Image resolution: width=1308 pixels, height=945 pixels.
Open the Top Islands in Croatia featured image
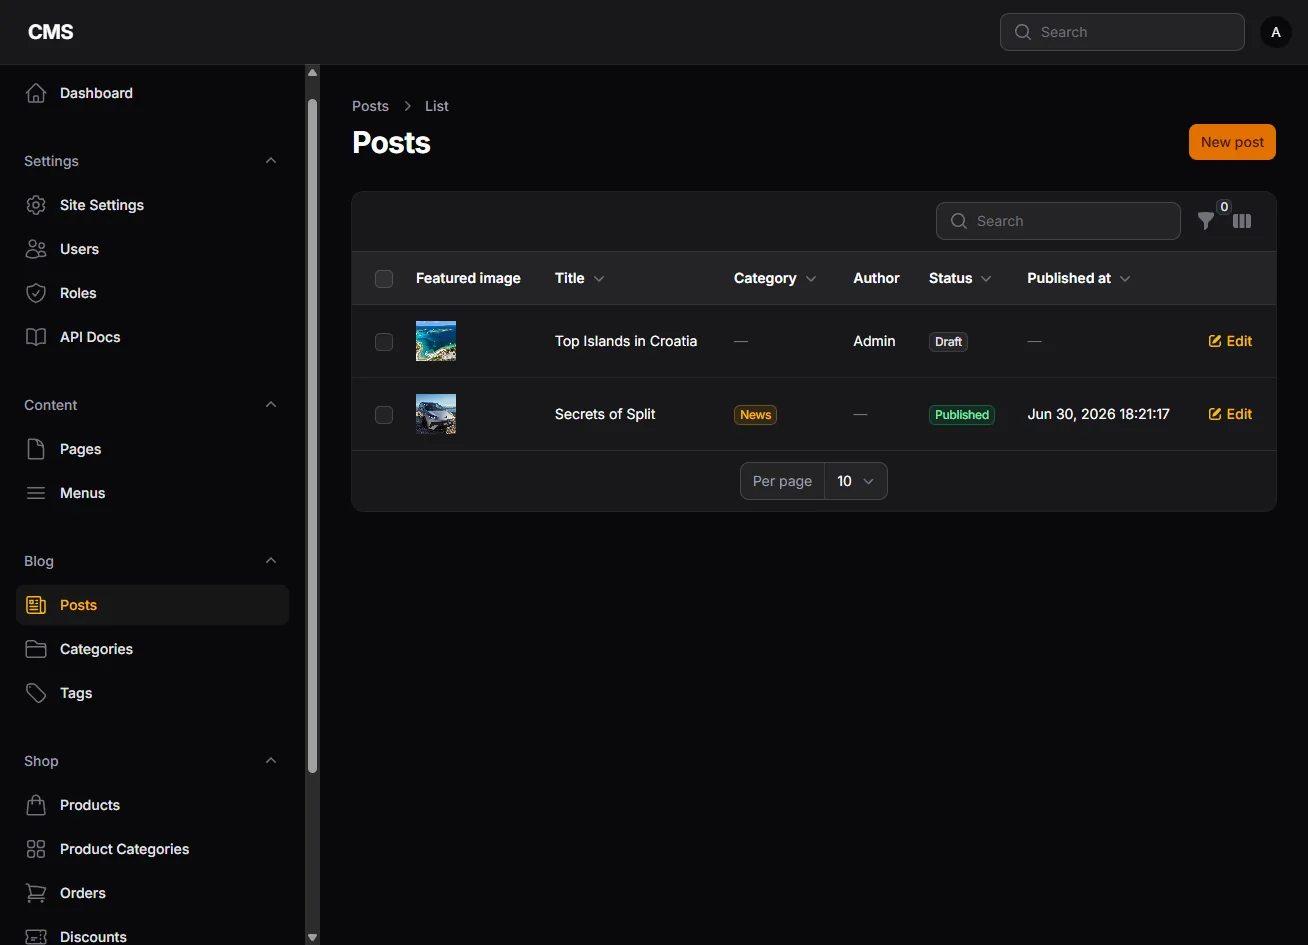coord(436,341)
